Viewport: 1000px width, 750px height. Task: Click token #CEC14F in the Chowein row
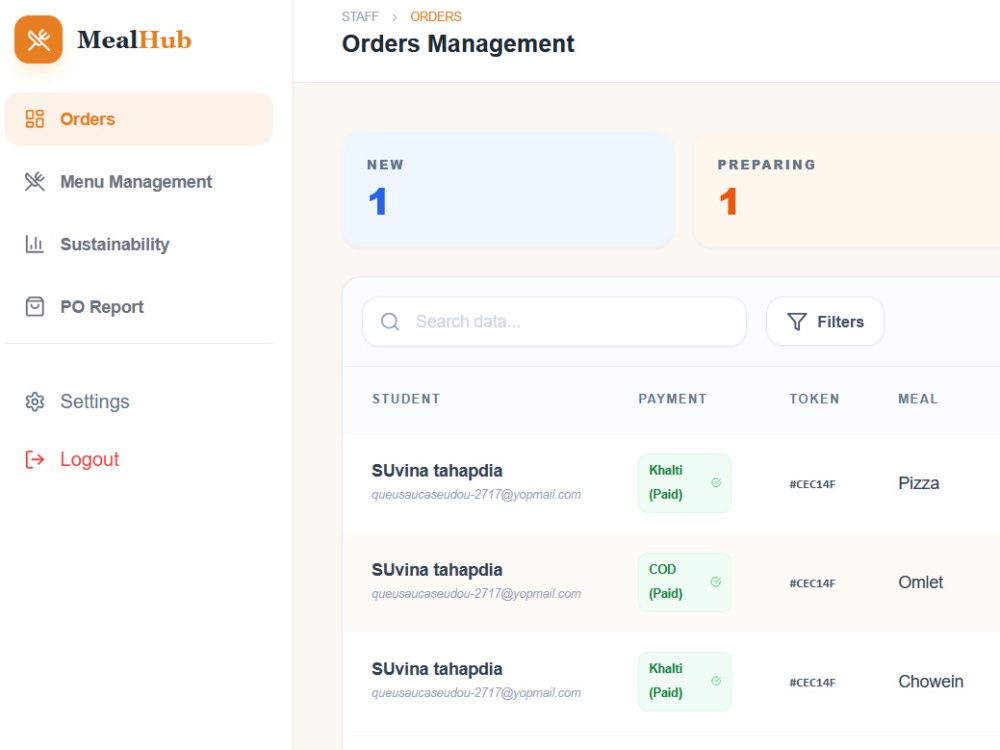click(812, 682)
